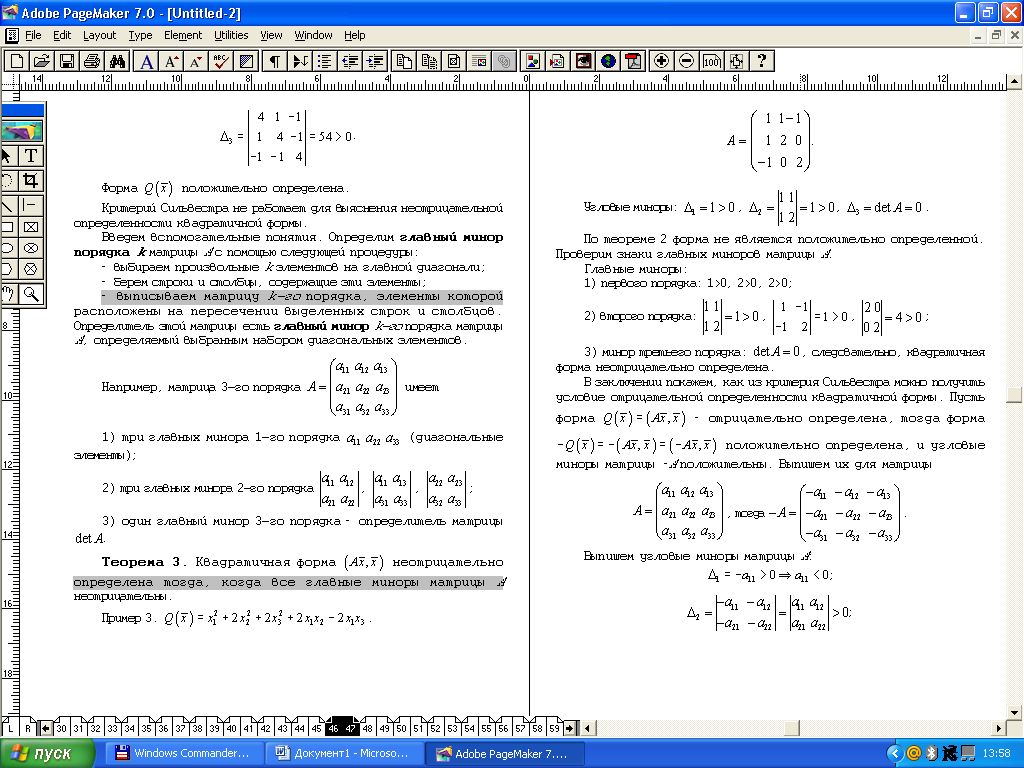Open the Text Wrap toolbar icon
Viewport: 1024px width, 768px height.
click(x=479, y=61)
